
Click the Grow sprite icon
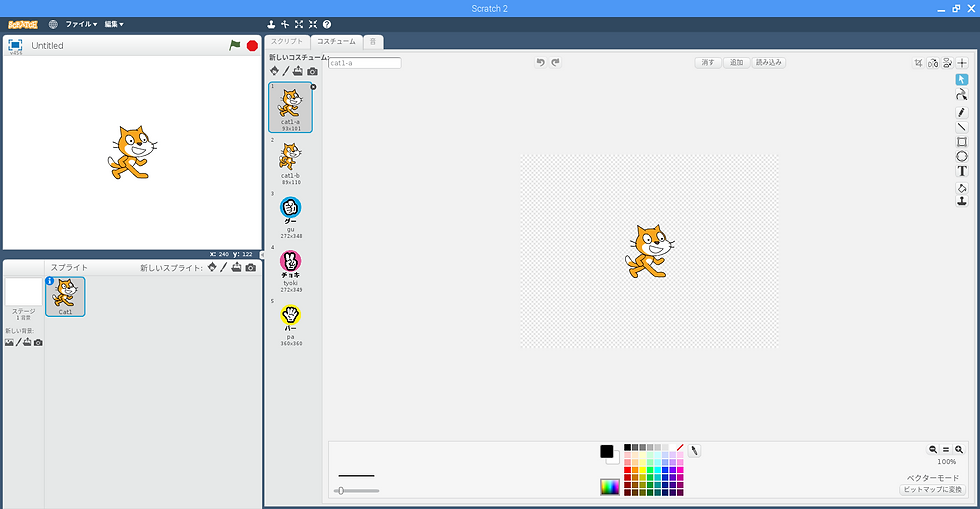point(299,24)
